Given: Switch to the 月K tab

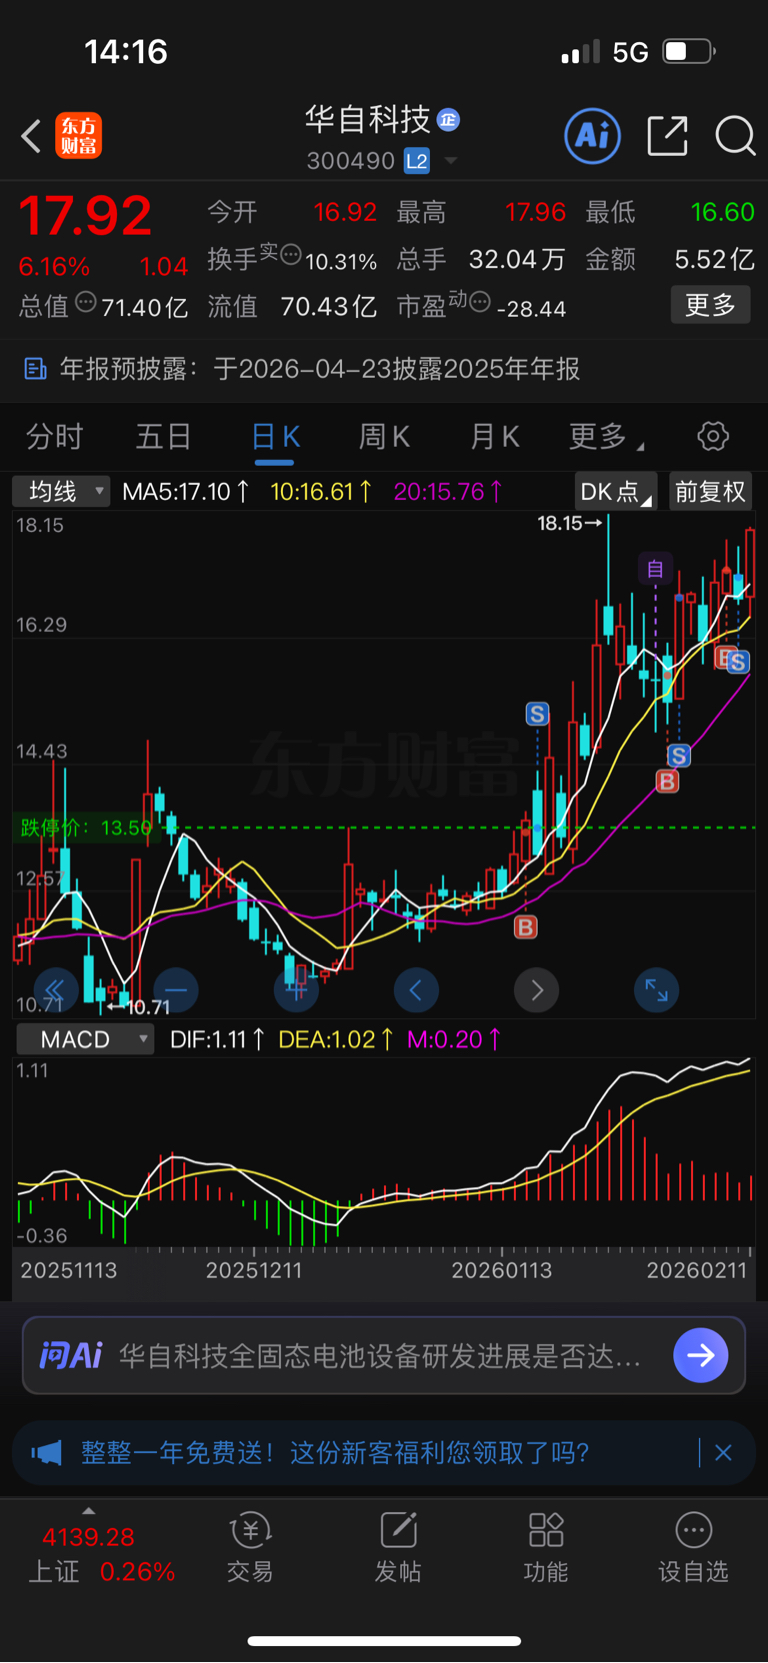Looking at the screenshot, I should 494,437.
